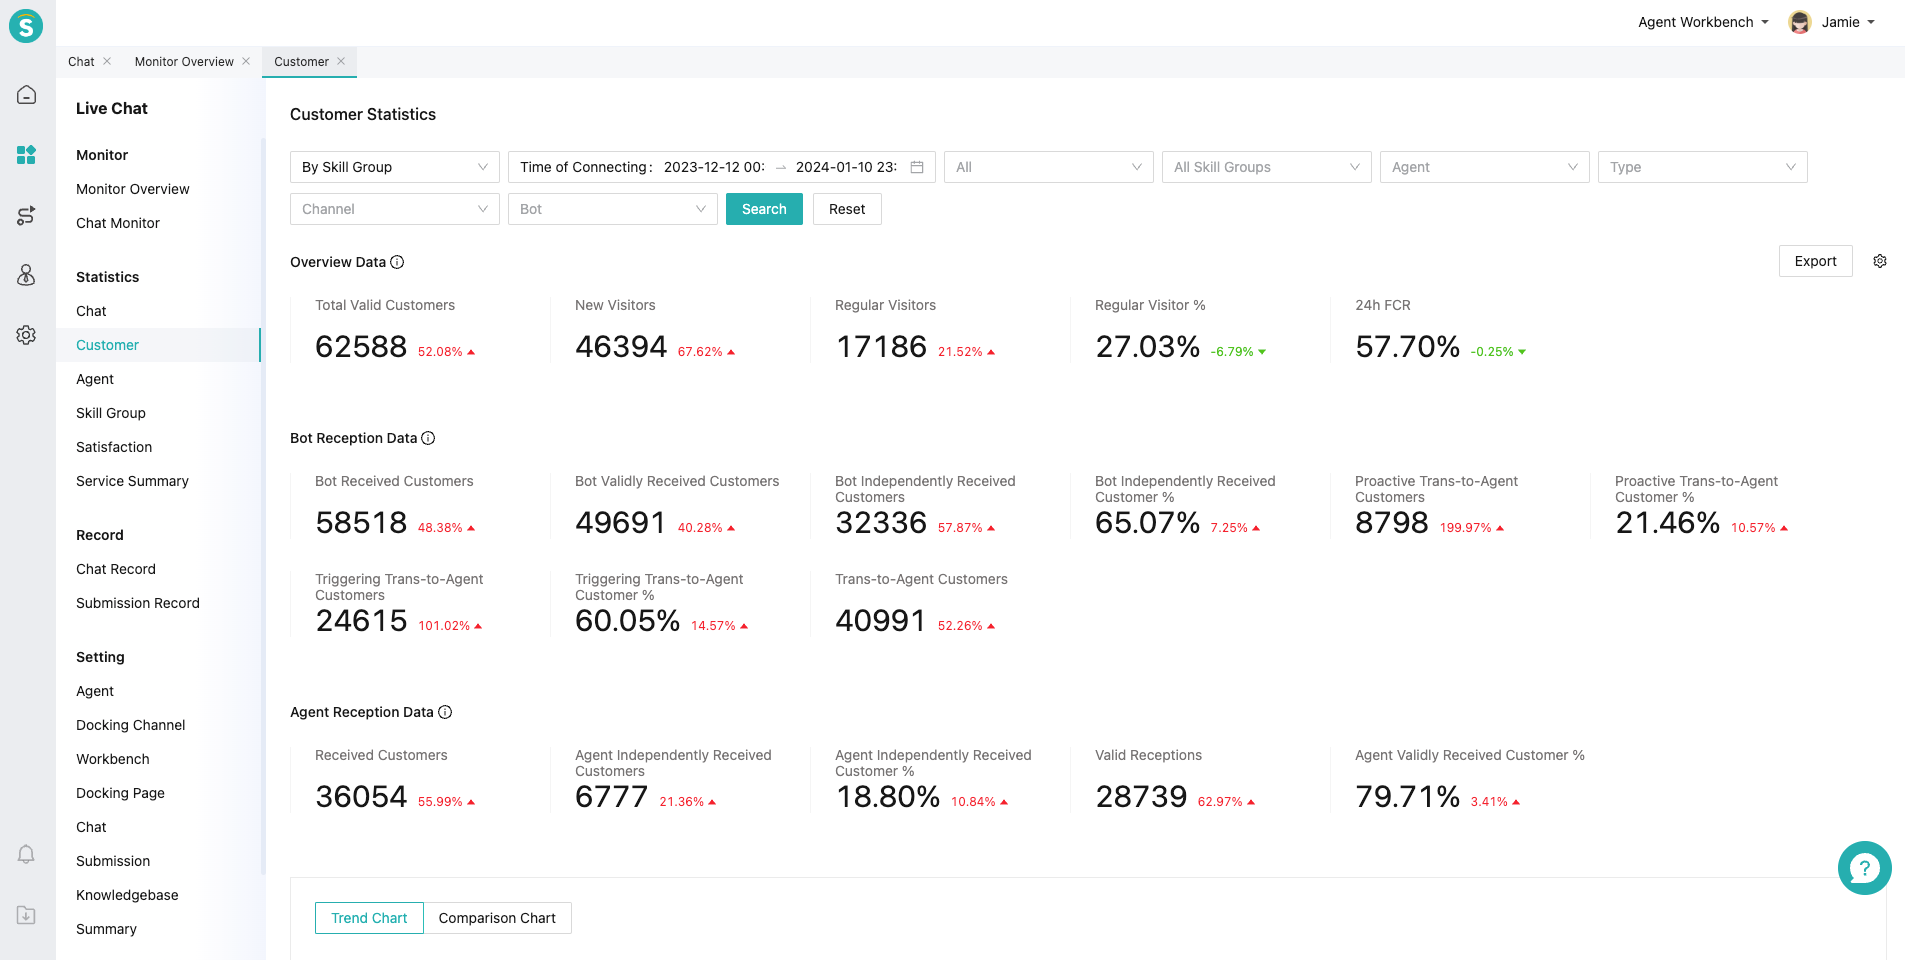Click the info icon beside Agent Reception Data
This screenshot has height=960, width=1905.
click(x=445, y=712)
